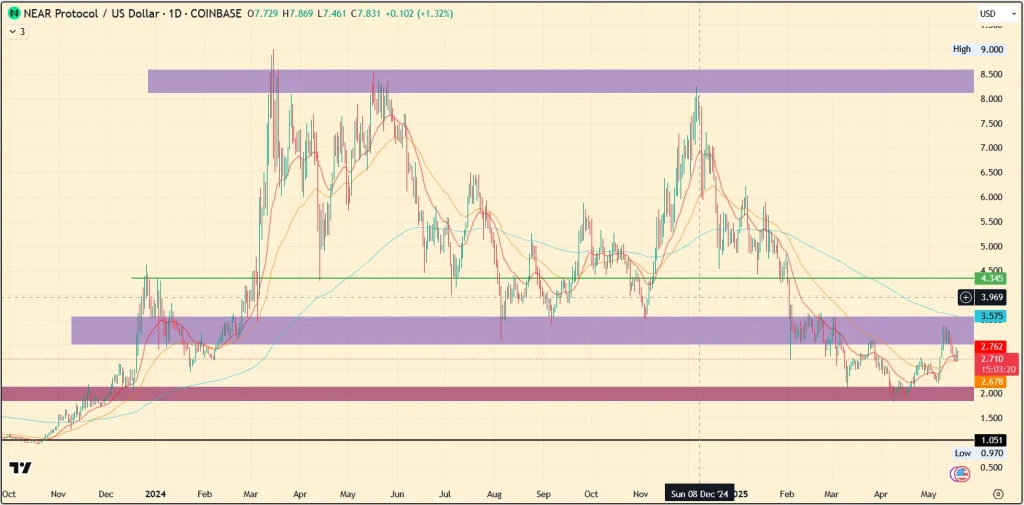Expand the collapsed 3 indicators legend
Screen dimensions: 1024x505
[x=17, y=31]
